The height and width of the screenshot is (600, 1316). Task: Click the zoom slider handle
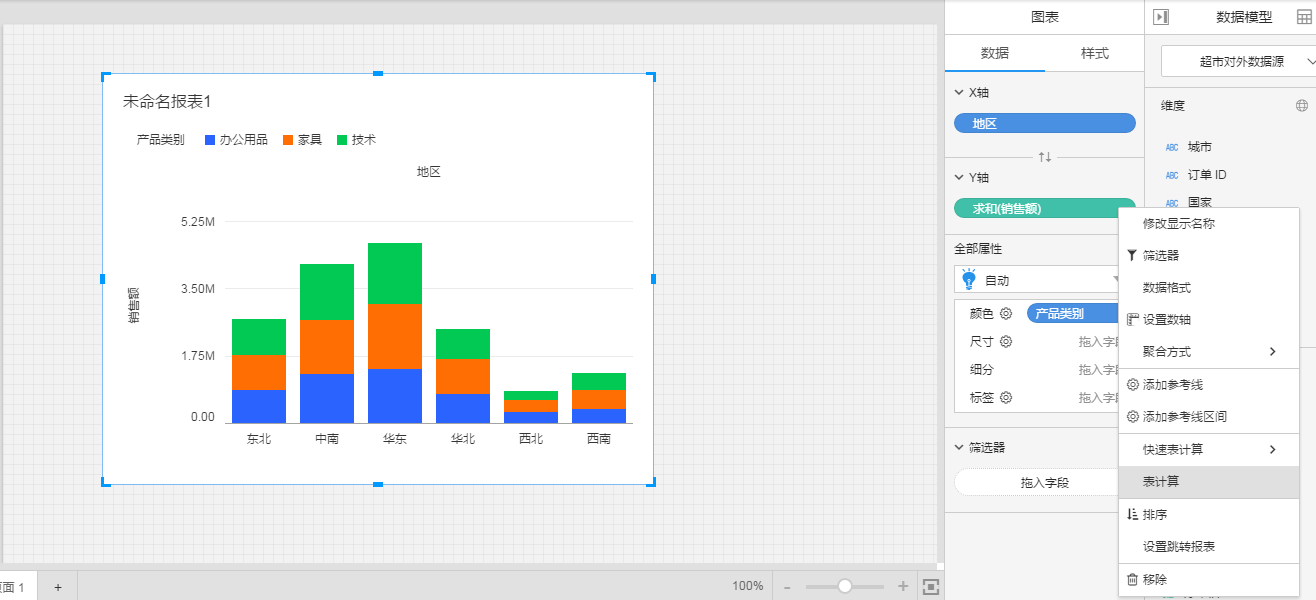coord(845,586)
